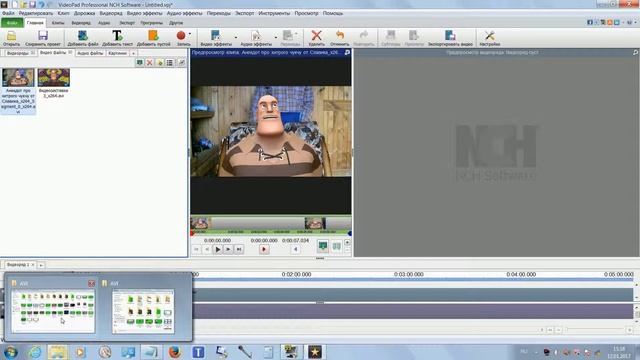Screen dimensions: 640x360
Task: Click 0:04:00.000 mark on timeline ruler
Action: click(x=521, y=275)
